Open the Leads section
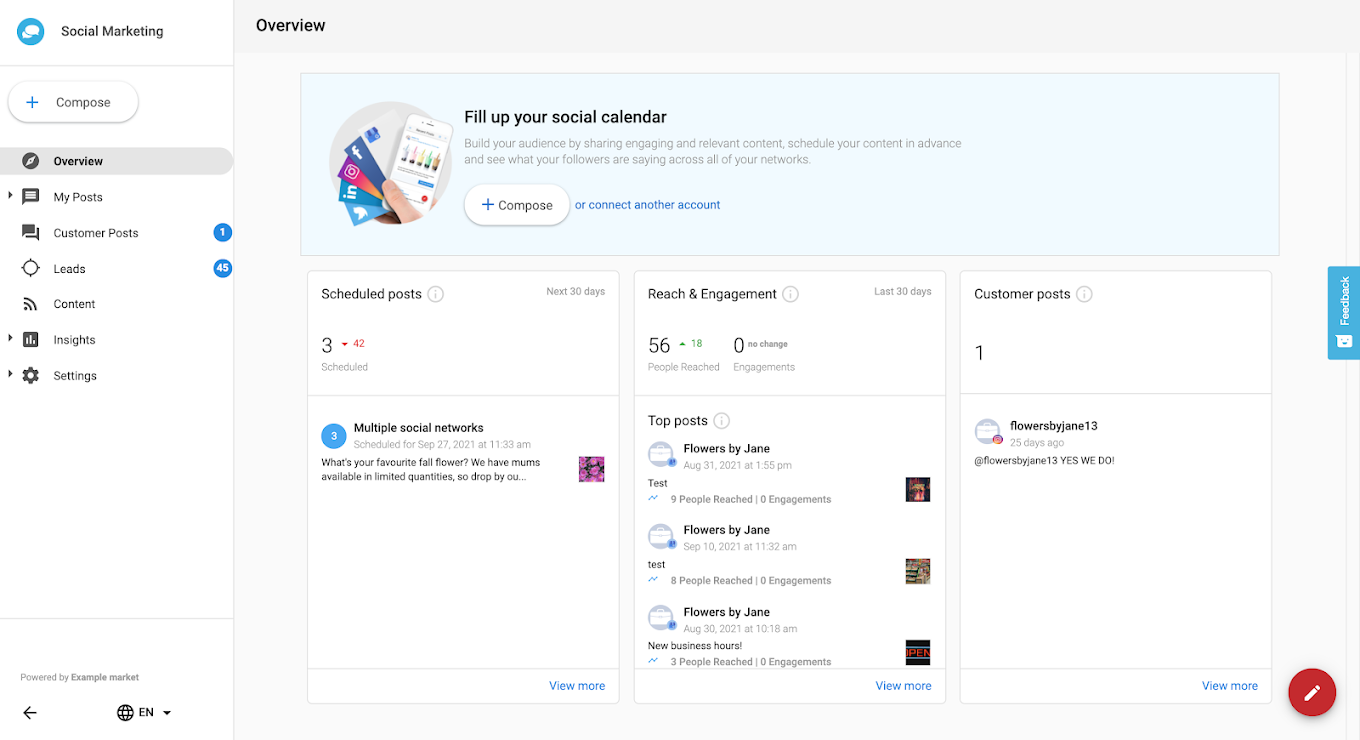 click(x=69, y=269)
